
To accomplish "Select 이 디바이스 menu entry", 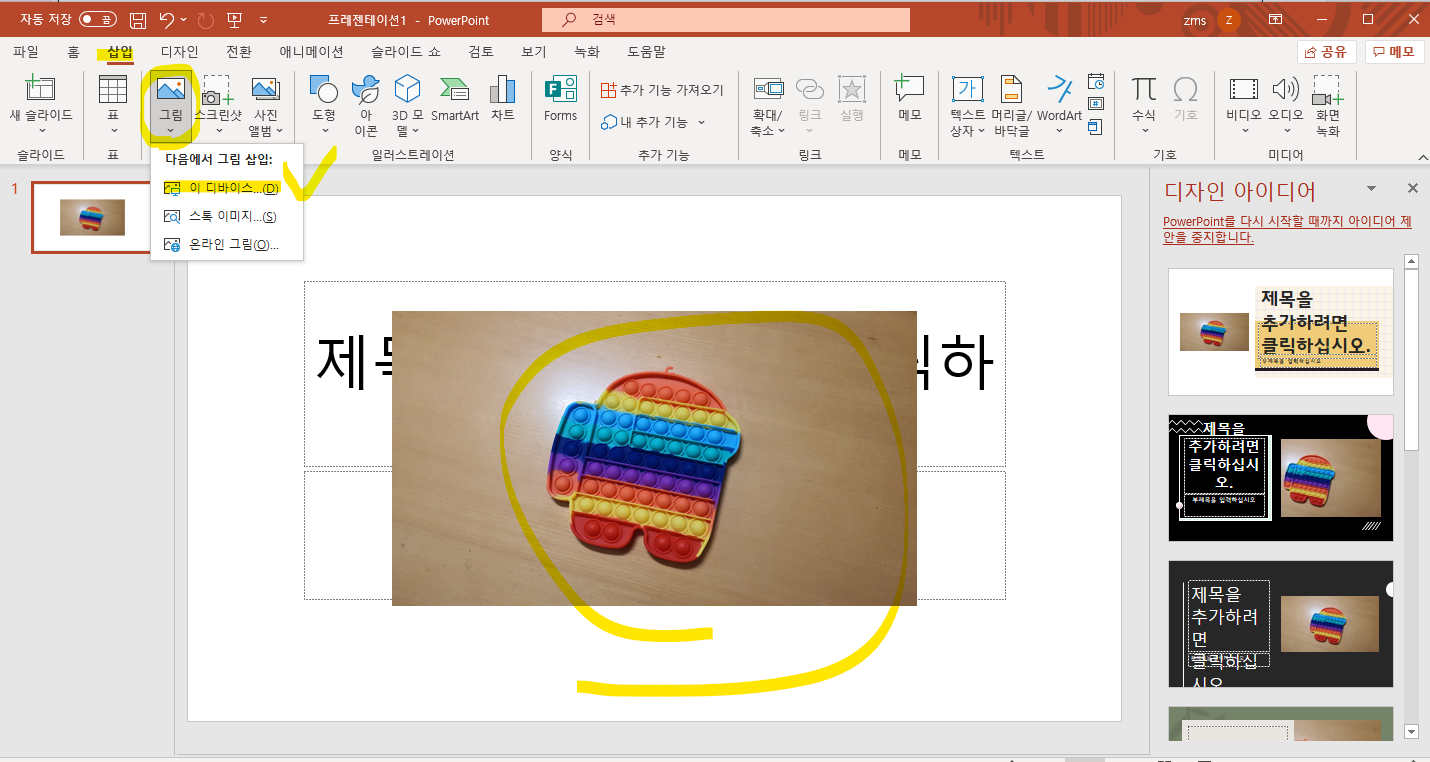I will (227, 188).
